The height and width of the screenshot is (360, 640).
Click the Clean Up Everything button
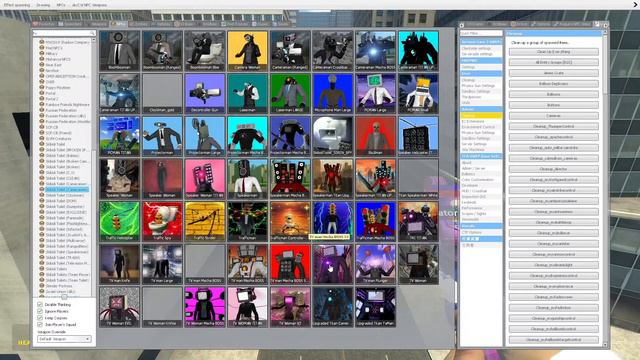[553, 52]
